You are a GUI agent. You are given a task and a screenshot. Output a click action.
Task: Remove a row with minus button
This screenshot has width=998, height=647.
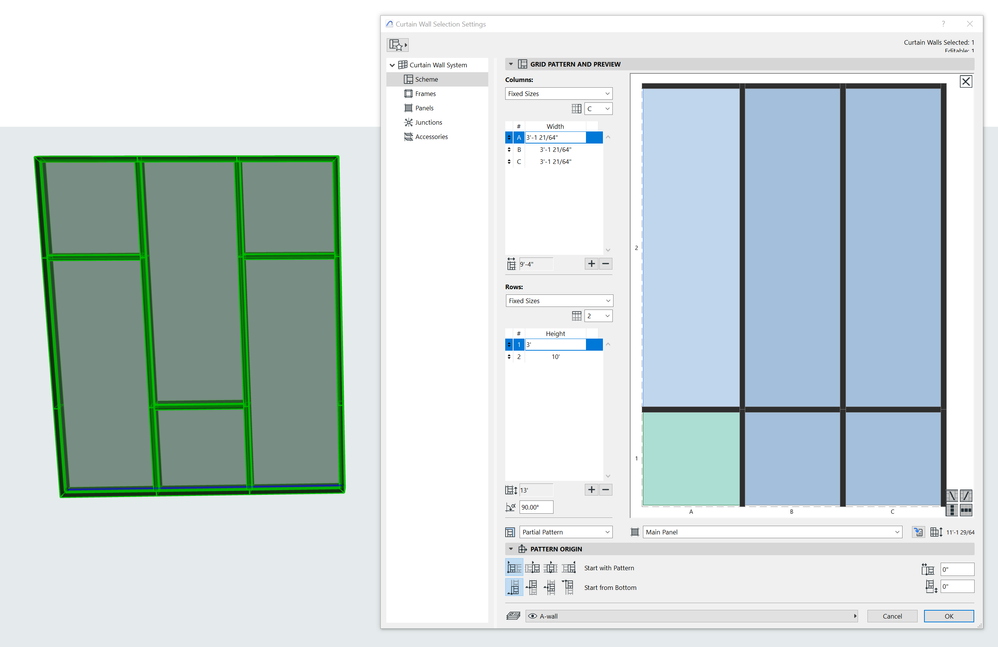click(x=605, y=490)
